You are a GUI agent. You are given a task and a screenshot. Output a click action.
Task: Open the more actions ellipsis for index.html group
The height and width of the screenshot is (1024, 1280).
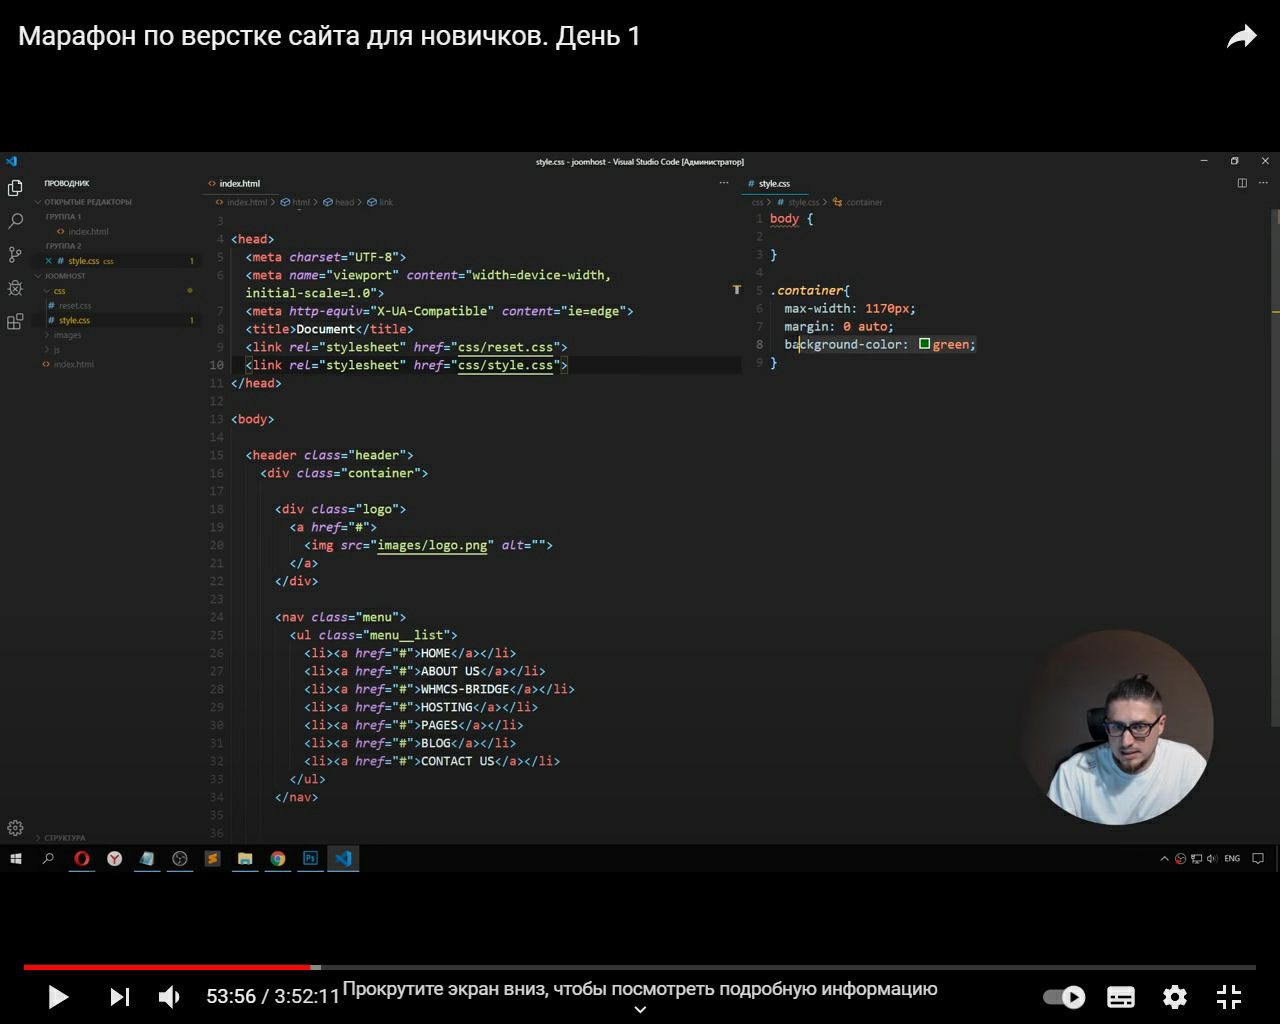pyautogui.click(x=724, y=183)
